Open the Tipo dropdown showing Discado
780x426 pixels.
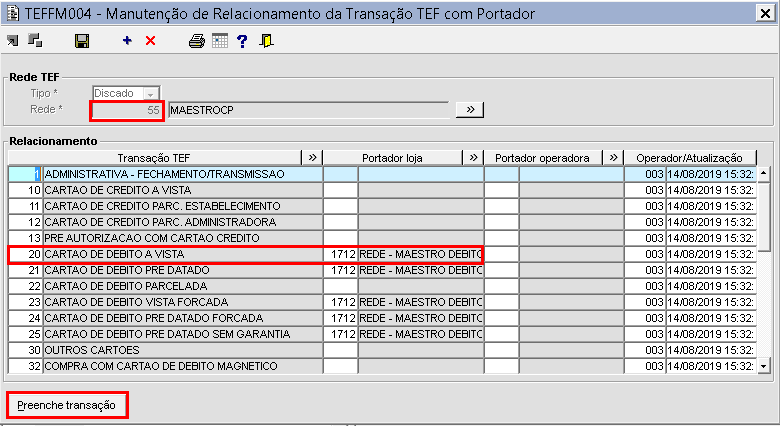coord(126,93)
